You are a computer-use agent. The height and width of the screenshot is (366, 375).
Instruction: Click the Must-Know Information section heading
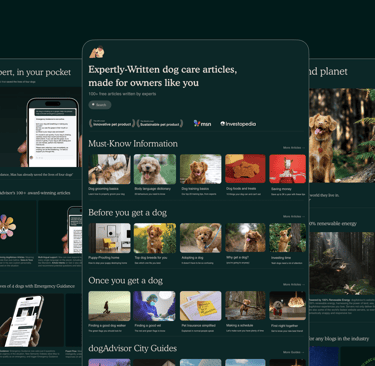[x=133, y=144]
